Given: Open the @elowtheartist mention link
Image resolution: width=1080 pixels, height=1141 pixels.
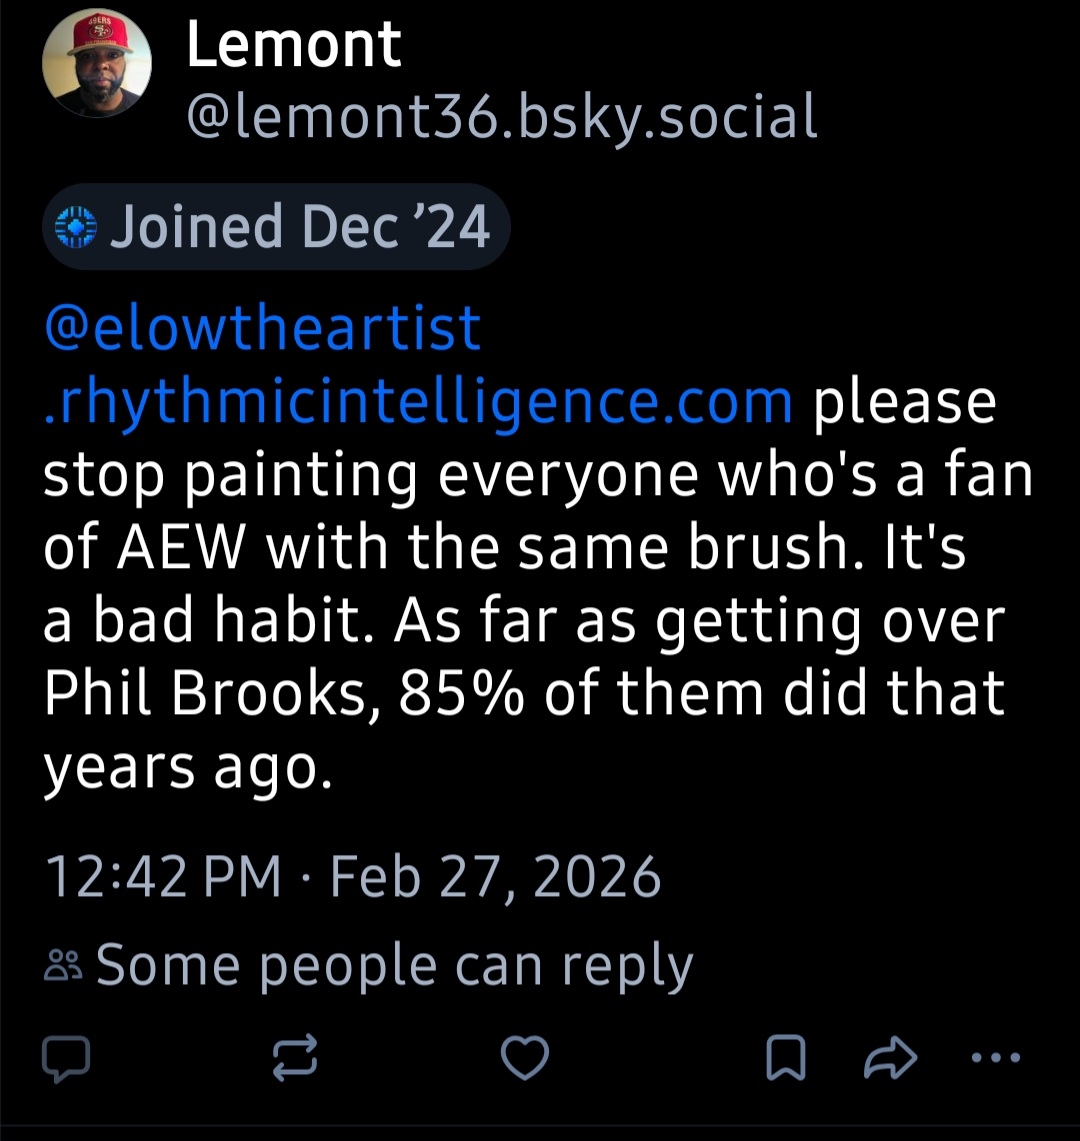Looking at the screenshot, I should (264, 329).
